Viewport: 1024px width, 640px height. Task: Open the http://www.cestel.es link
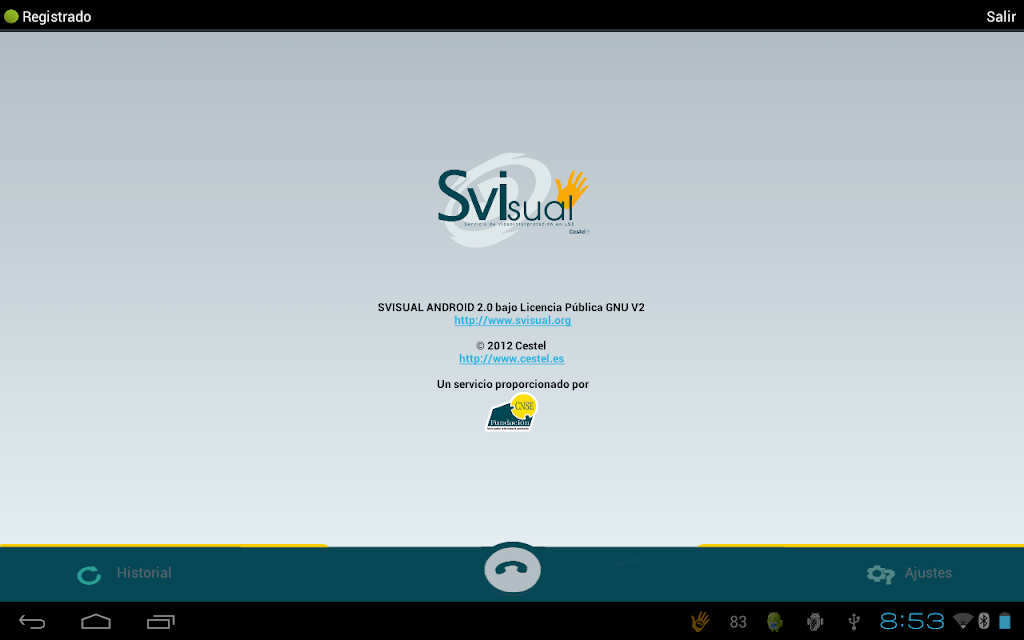[x=511, y=359]
